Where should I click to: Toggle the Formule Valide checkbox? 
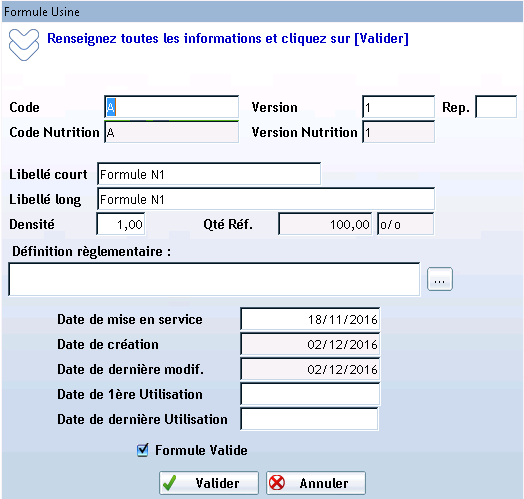[x=143, y=450]
